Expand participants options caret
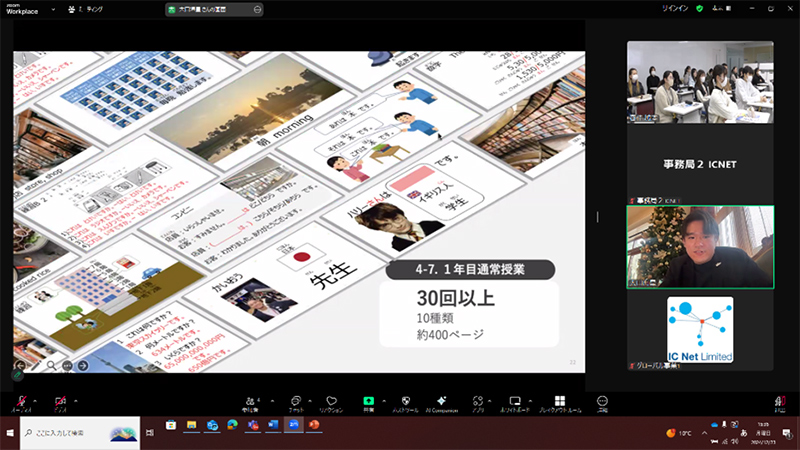 click(x=272, y=401)
